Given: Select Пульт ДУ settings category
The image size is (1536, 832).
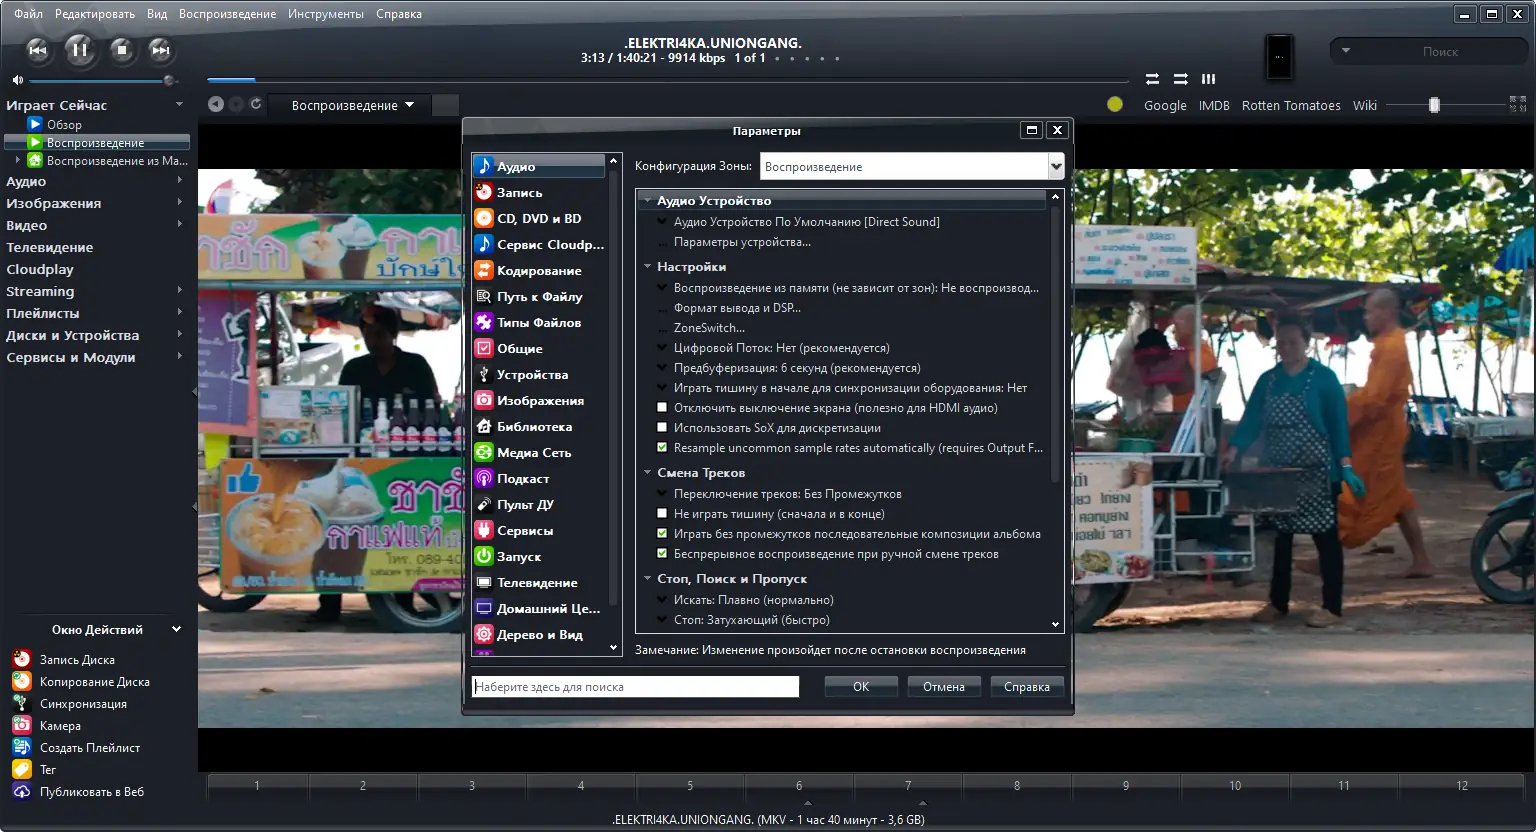Looking at the screenshot, I should point(539,504).
